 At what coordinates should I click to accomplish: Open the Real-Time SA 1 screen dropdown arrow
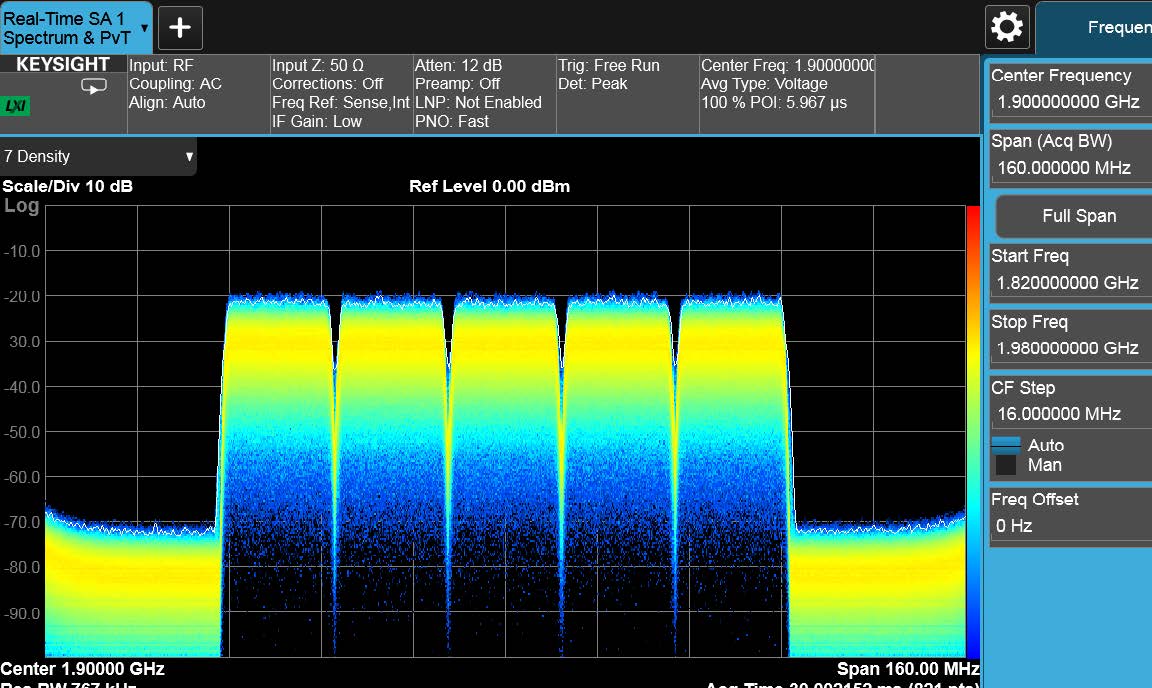pos(145,28)
